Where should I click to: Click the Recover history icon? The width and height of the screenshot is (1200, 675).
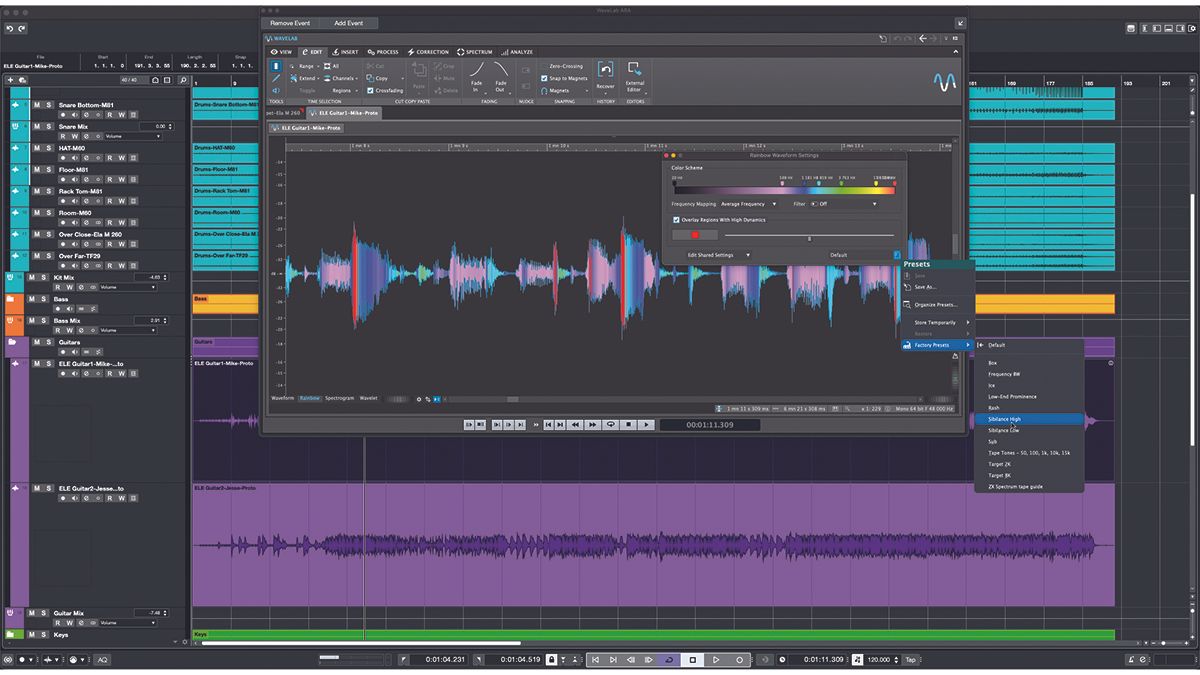pyautogui.click(x=605, y=71)
